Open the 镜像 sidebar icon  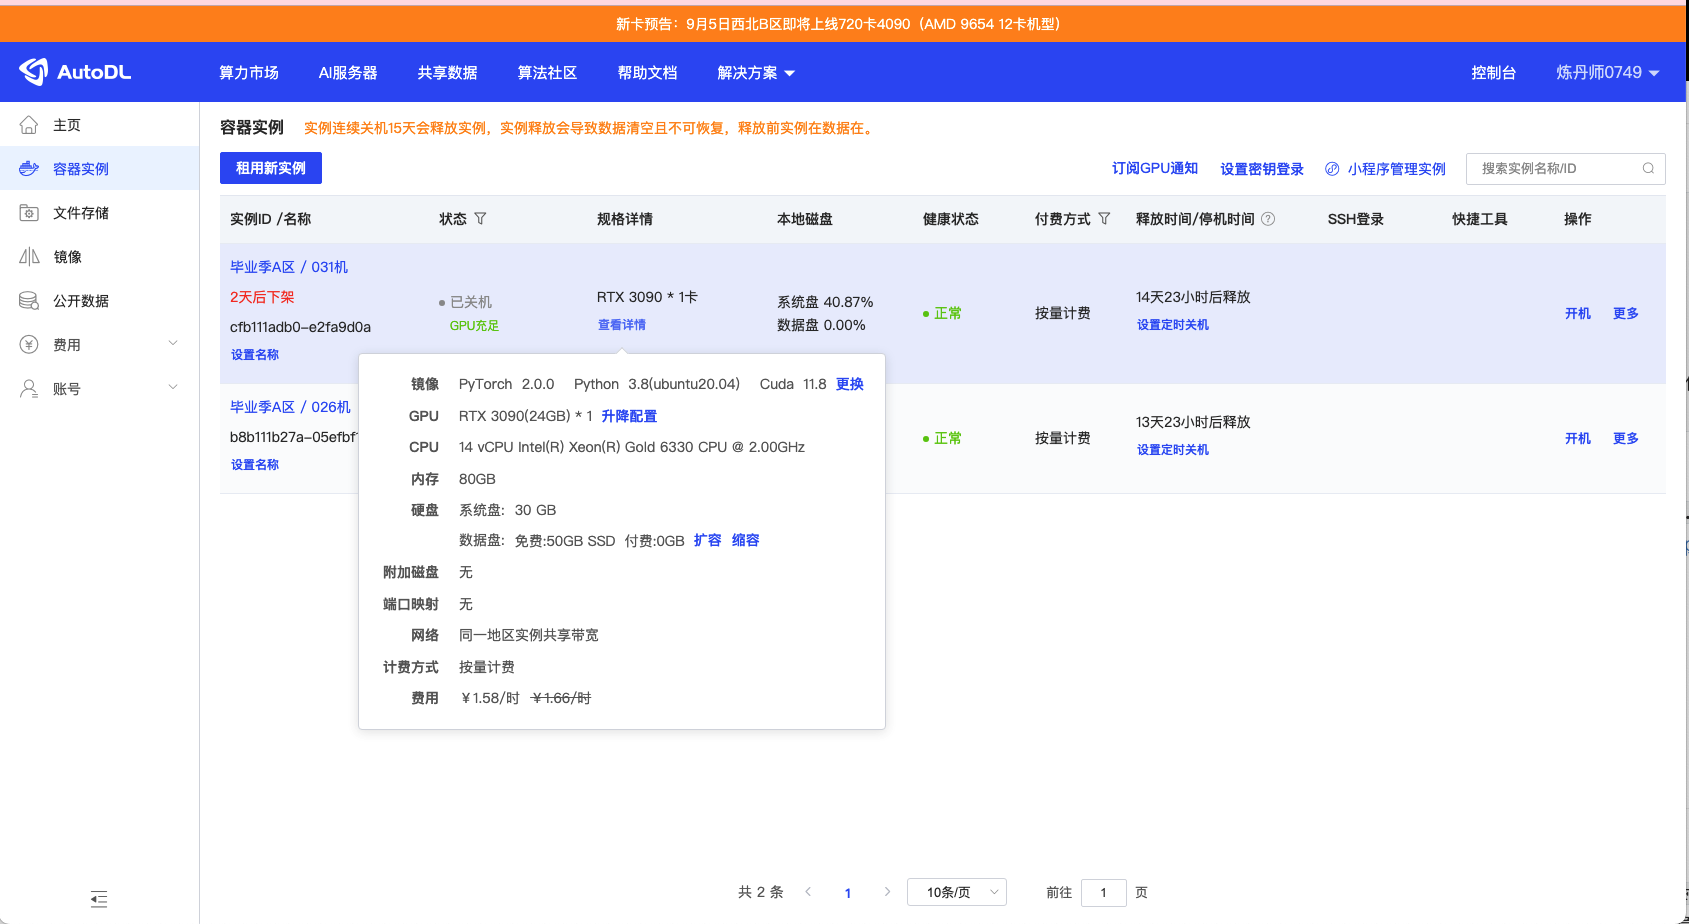click(x=29, y=257)
